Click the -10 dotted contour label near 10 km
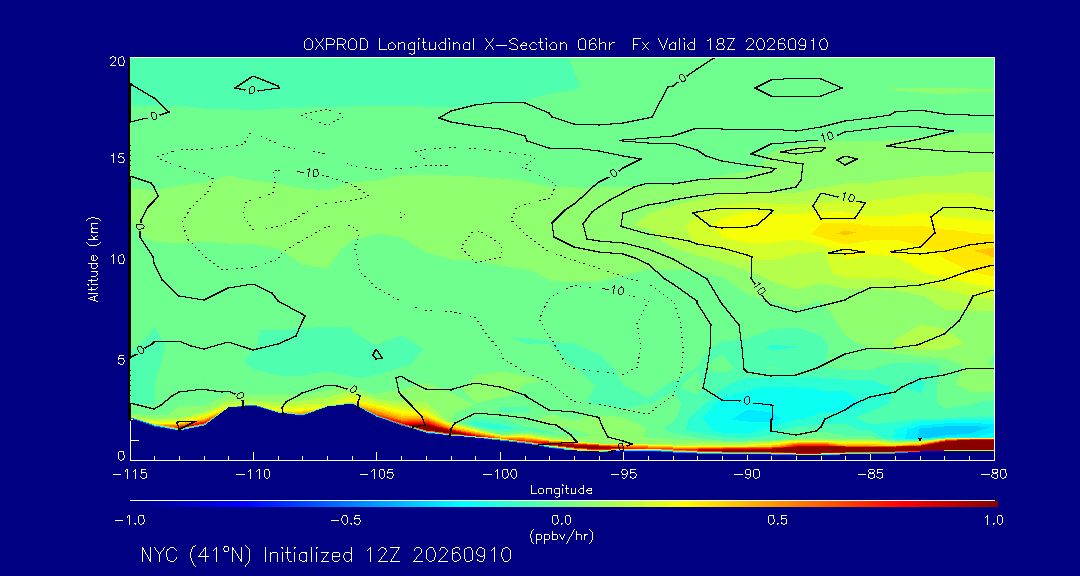The height and width of the screenshot is (576, 1080). pyautogui.click(x=613, y=291)
